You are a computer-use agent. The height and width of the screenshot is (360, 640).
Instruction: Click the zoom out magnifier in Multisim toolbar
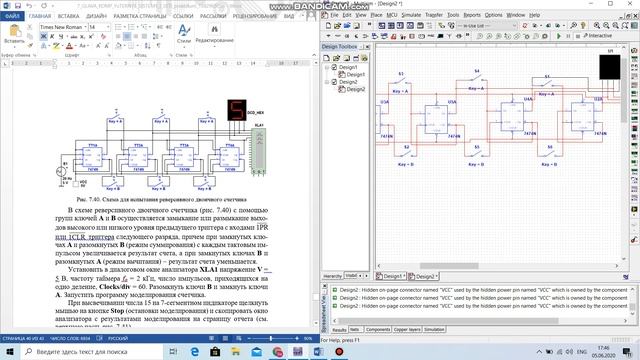tap(606, 26)
